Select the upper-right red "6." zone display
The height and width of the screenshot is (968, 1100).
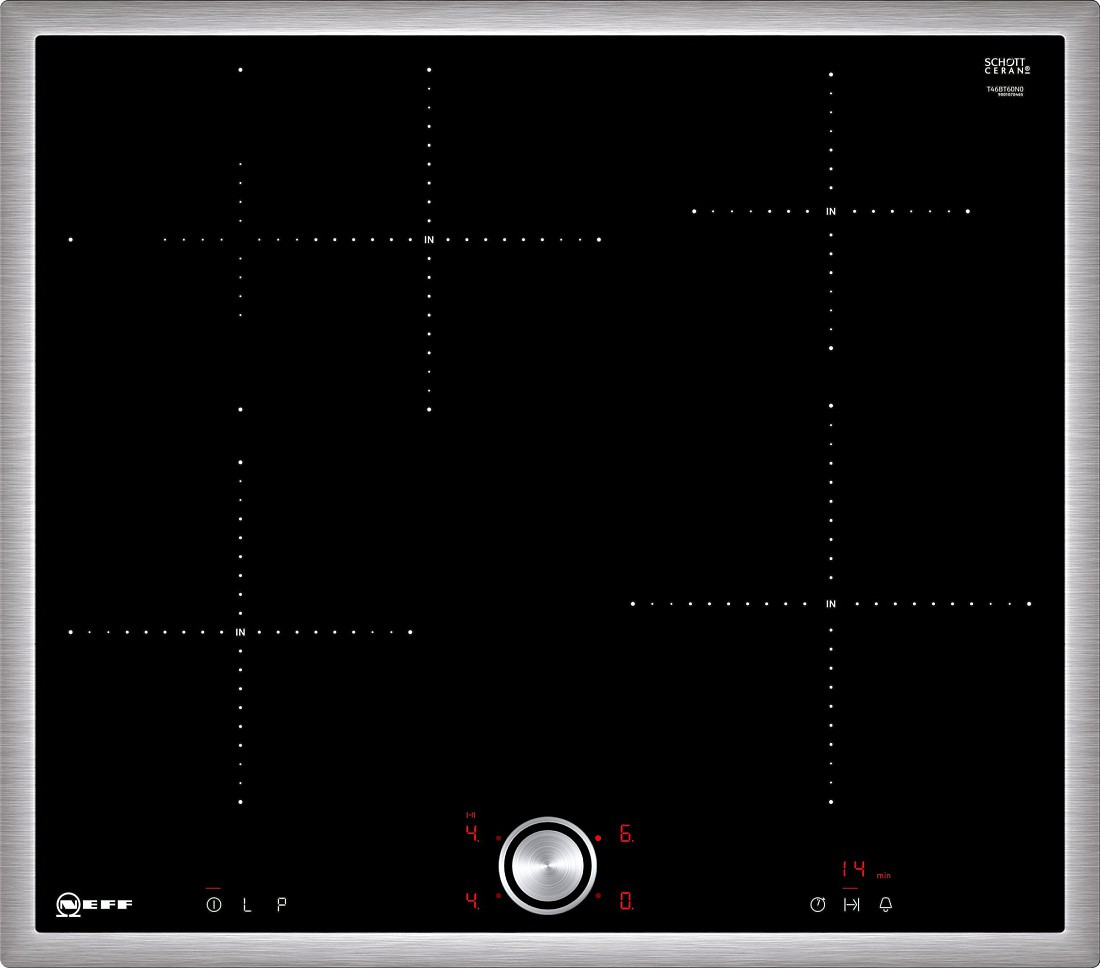tap(626, 835)
